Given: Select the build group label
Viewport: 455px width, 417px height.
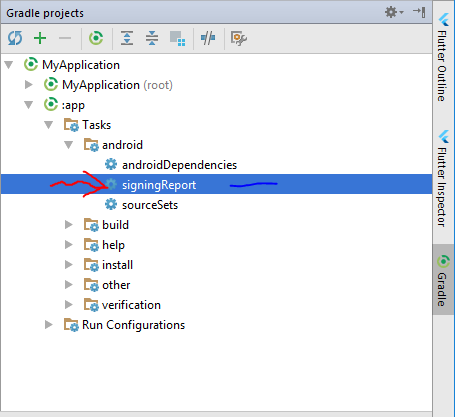Looking at the screenshot, I should (115, 225).
